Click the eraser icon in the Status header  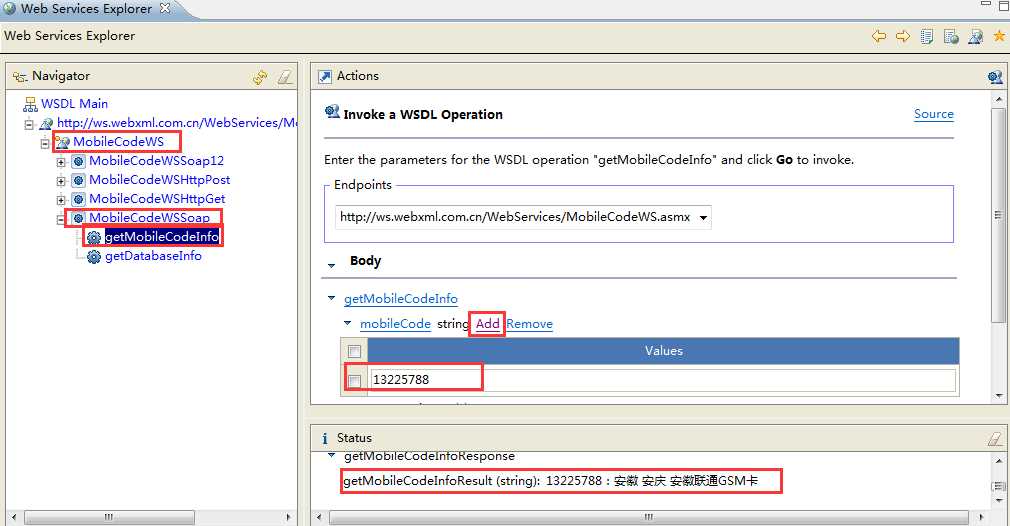coord(995,439)
